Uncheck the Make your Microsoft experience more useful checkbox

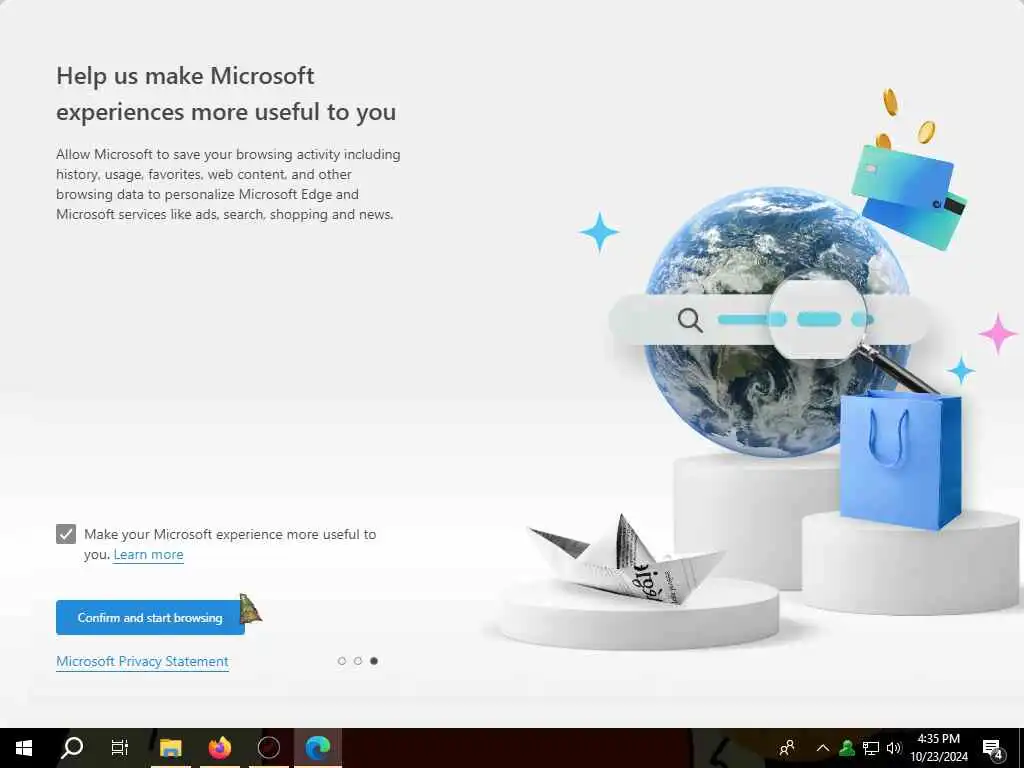[x=66, y=534]
